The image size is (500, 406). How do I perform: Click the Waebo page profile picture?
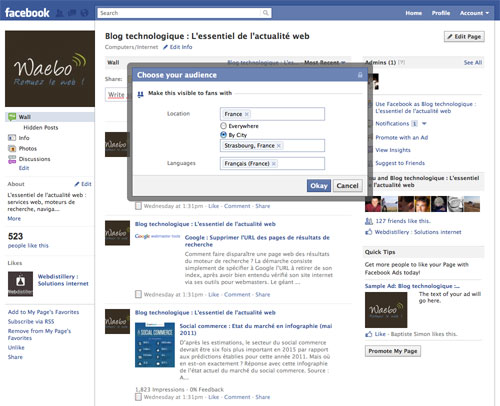point(50,69)
